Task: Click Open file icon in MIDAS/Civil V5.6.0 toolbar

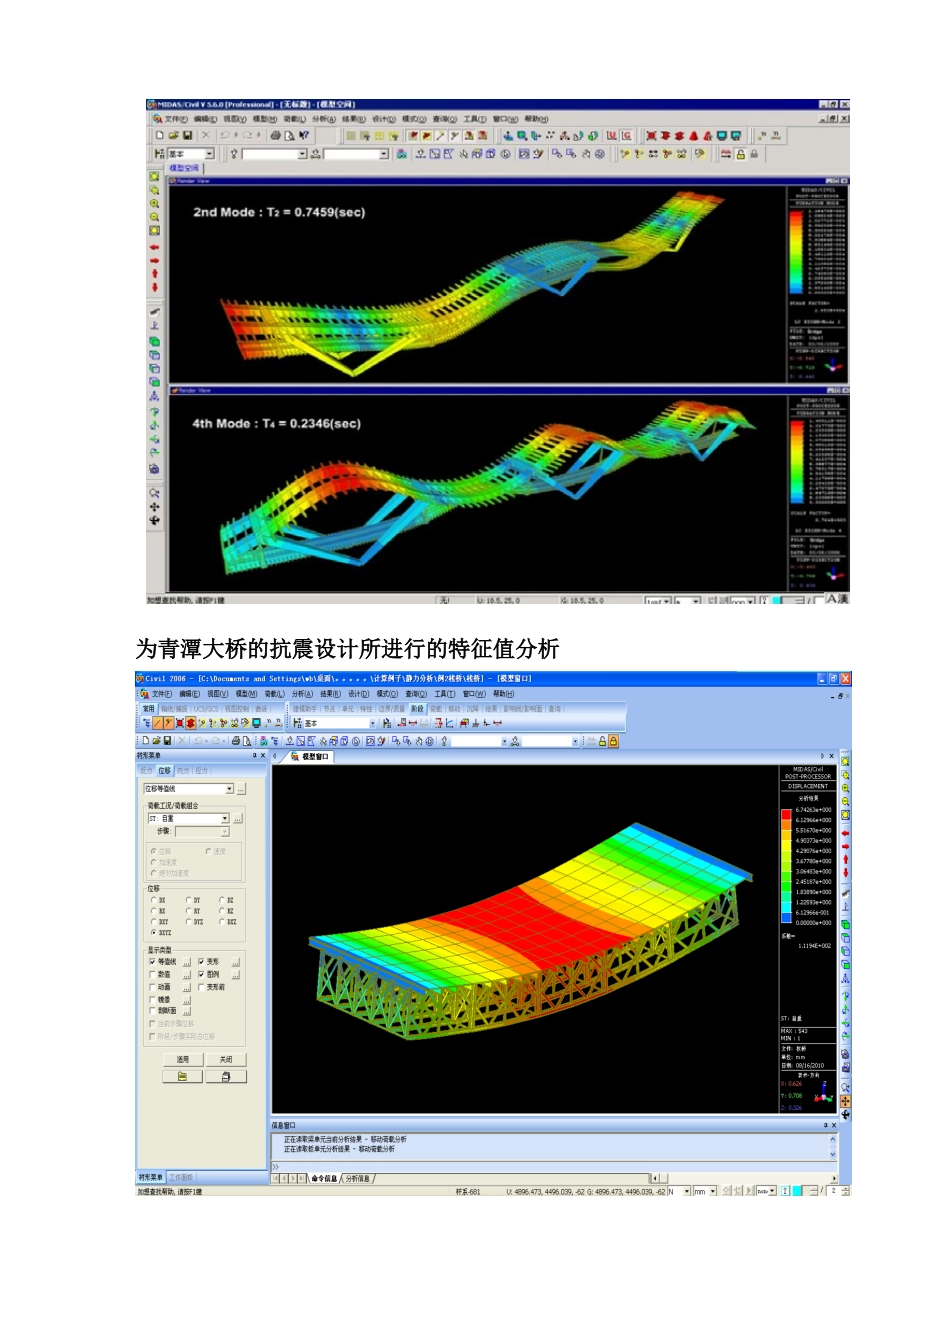Action: click(x=173, y=135)
